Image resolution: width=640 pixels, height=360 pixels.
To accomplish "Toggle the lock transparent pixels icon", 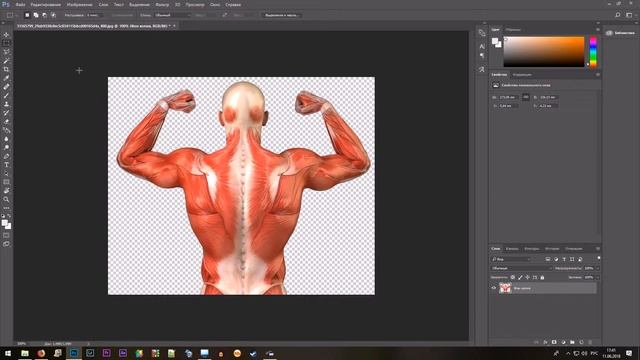I will [513, 278].
